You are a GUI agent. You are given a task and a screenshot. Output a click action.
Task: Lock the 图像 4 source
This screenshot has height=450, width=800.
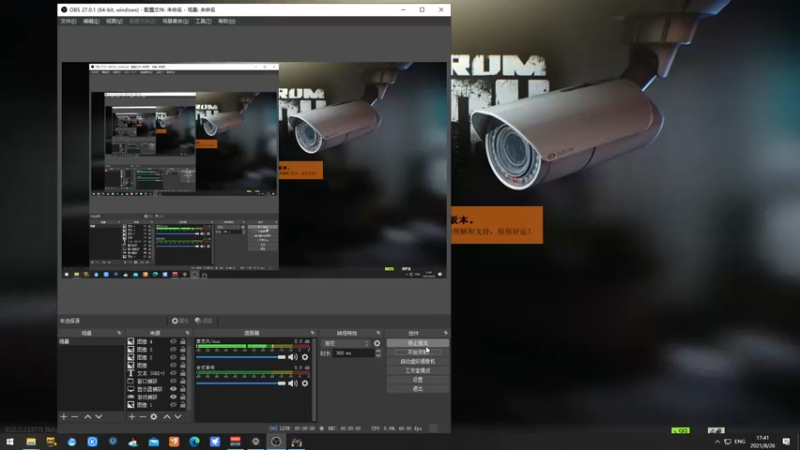[x=183, y=342]
